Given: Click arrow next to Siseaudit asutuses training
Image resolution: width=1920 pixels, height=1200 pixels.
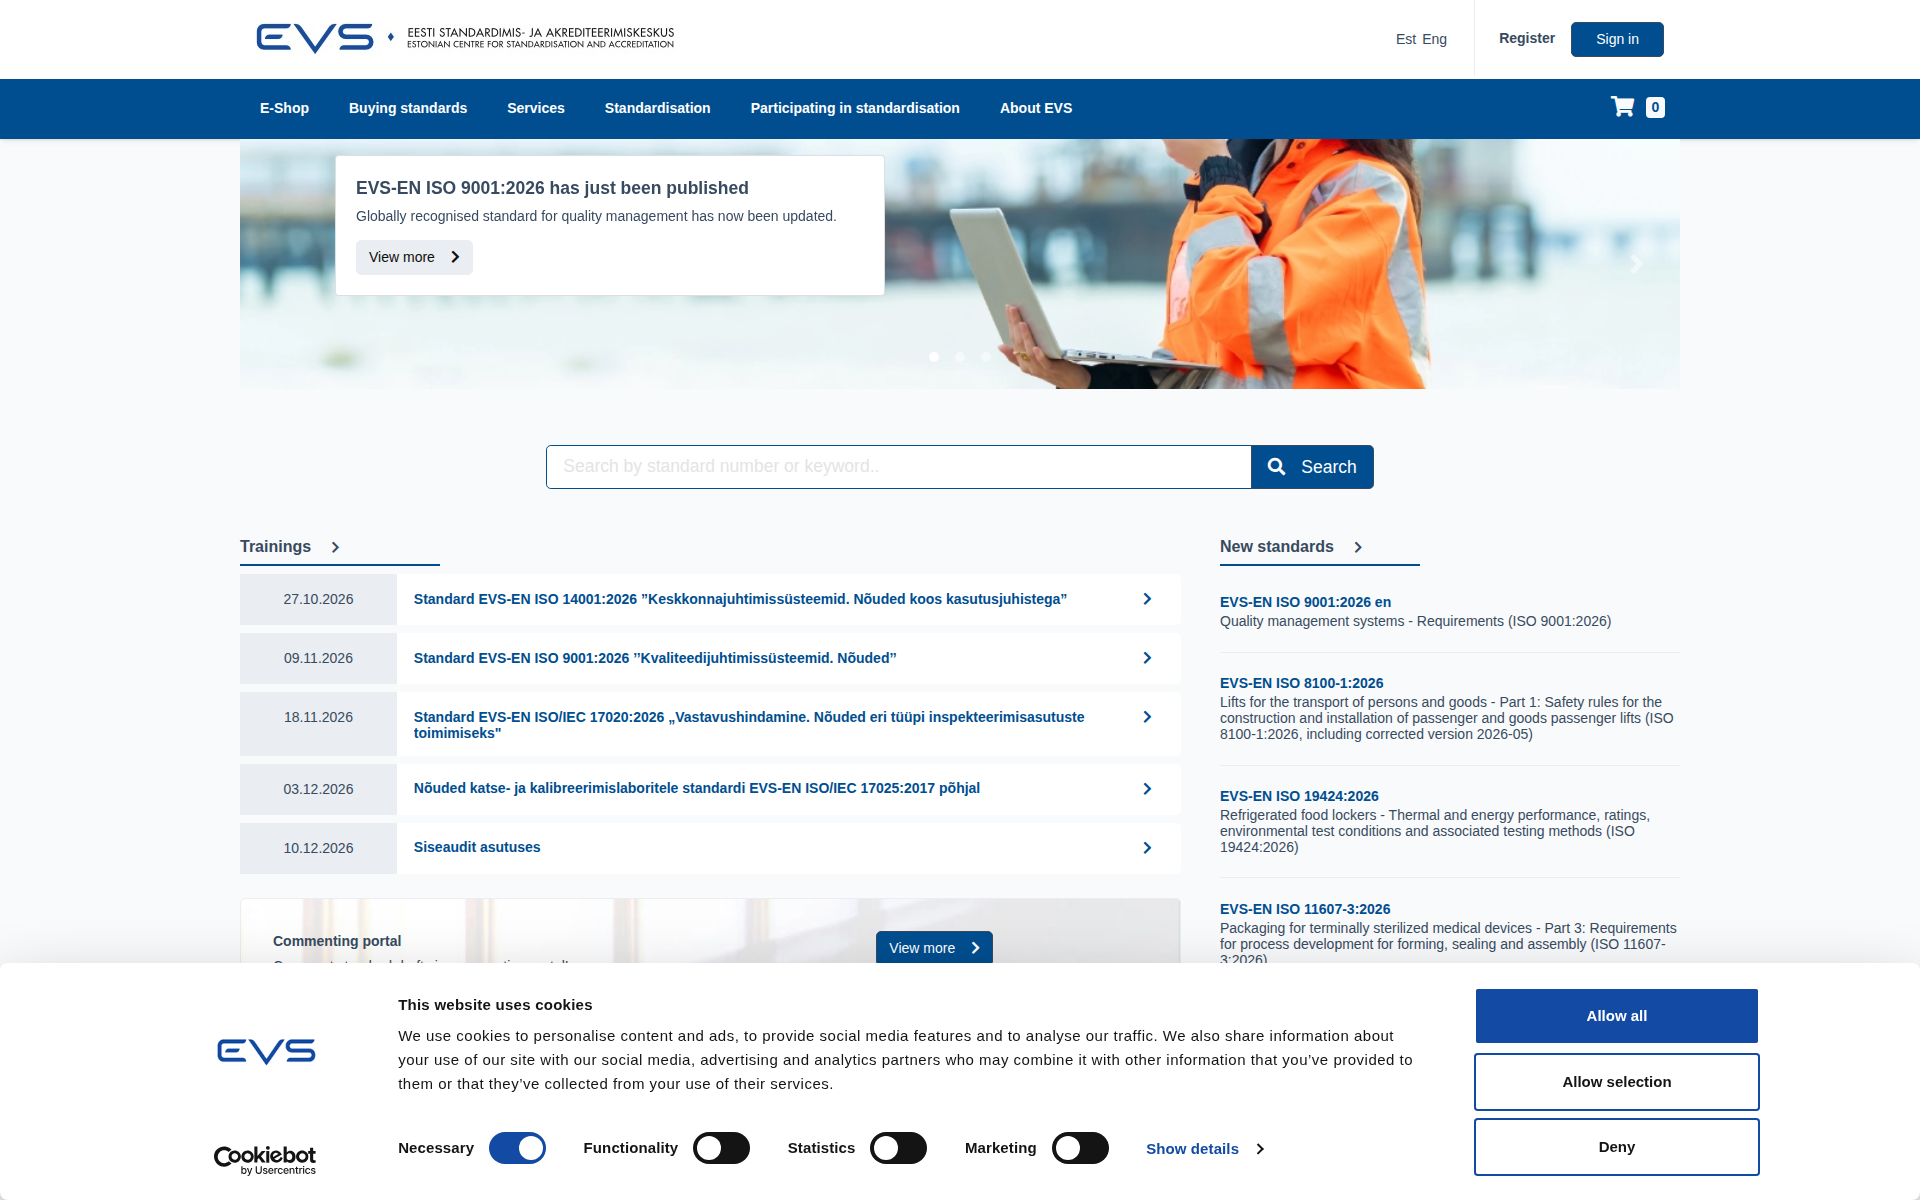Looking at the screenshot, I should tap(1147, 848).
